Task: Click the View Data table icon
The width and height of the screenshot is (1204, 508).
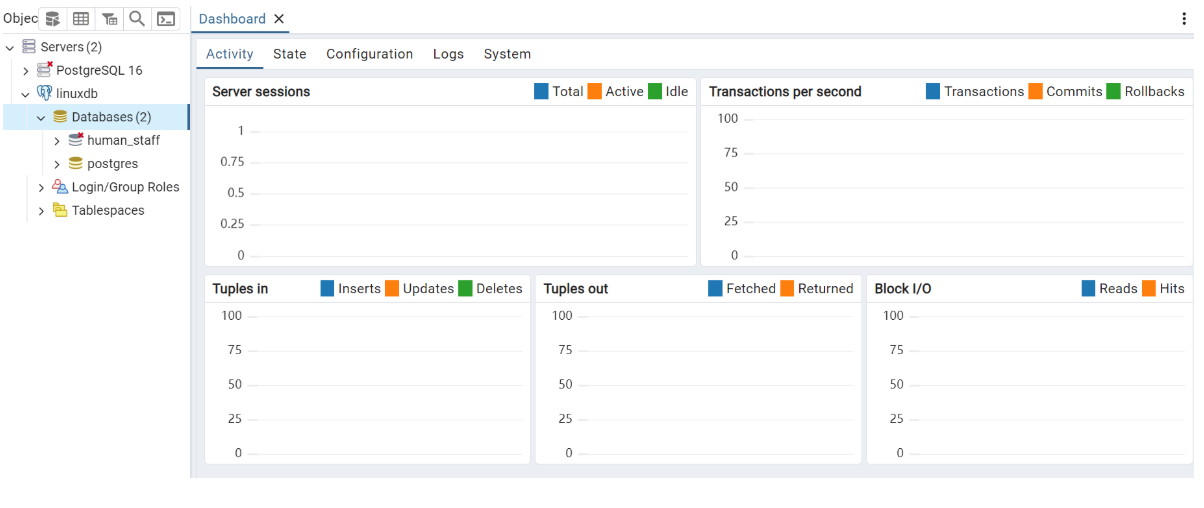Action: [x=81, y=19]
